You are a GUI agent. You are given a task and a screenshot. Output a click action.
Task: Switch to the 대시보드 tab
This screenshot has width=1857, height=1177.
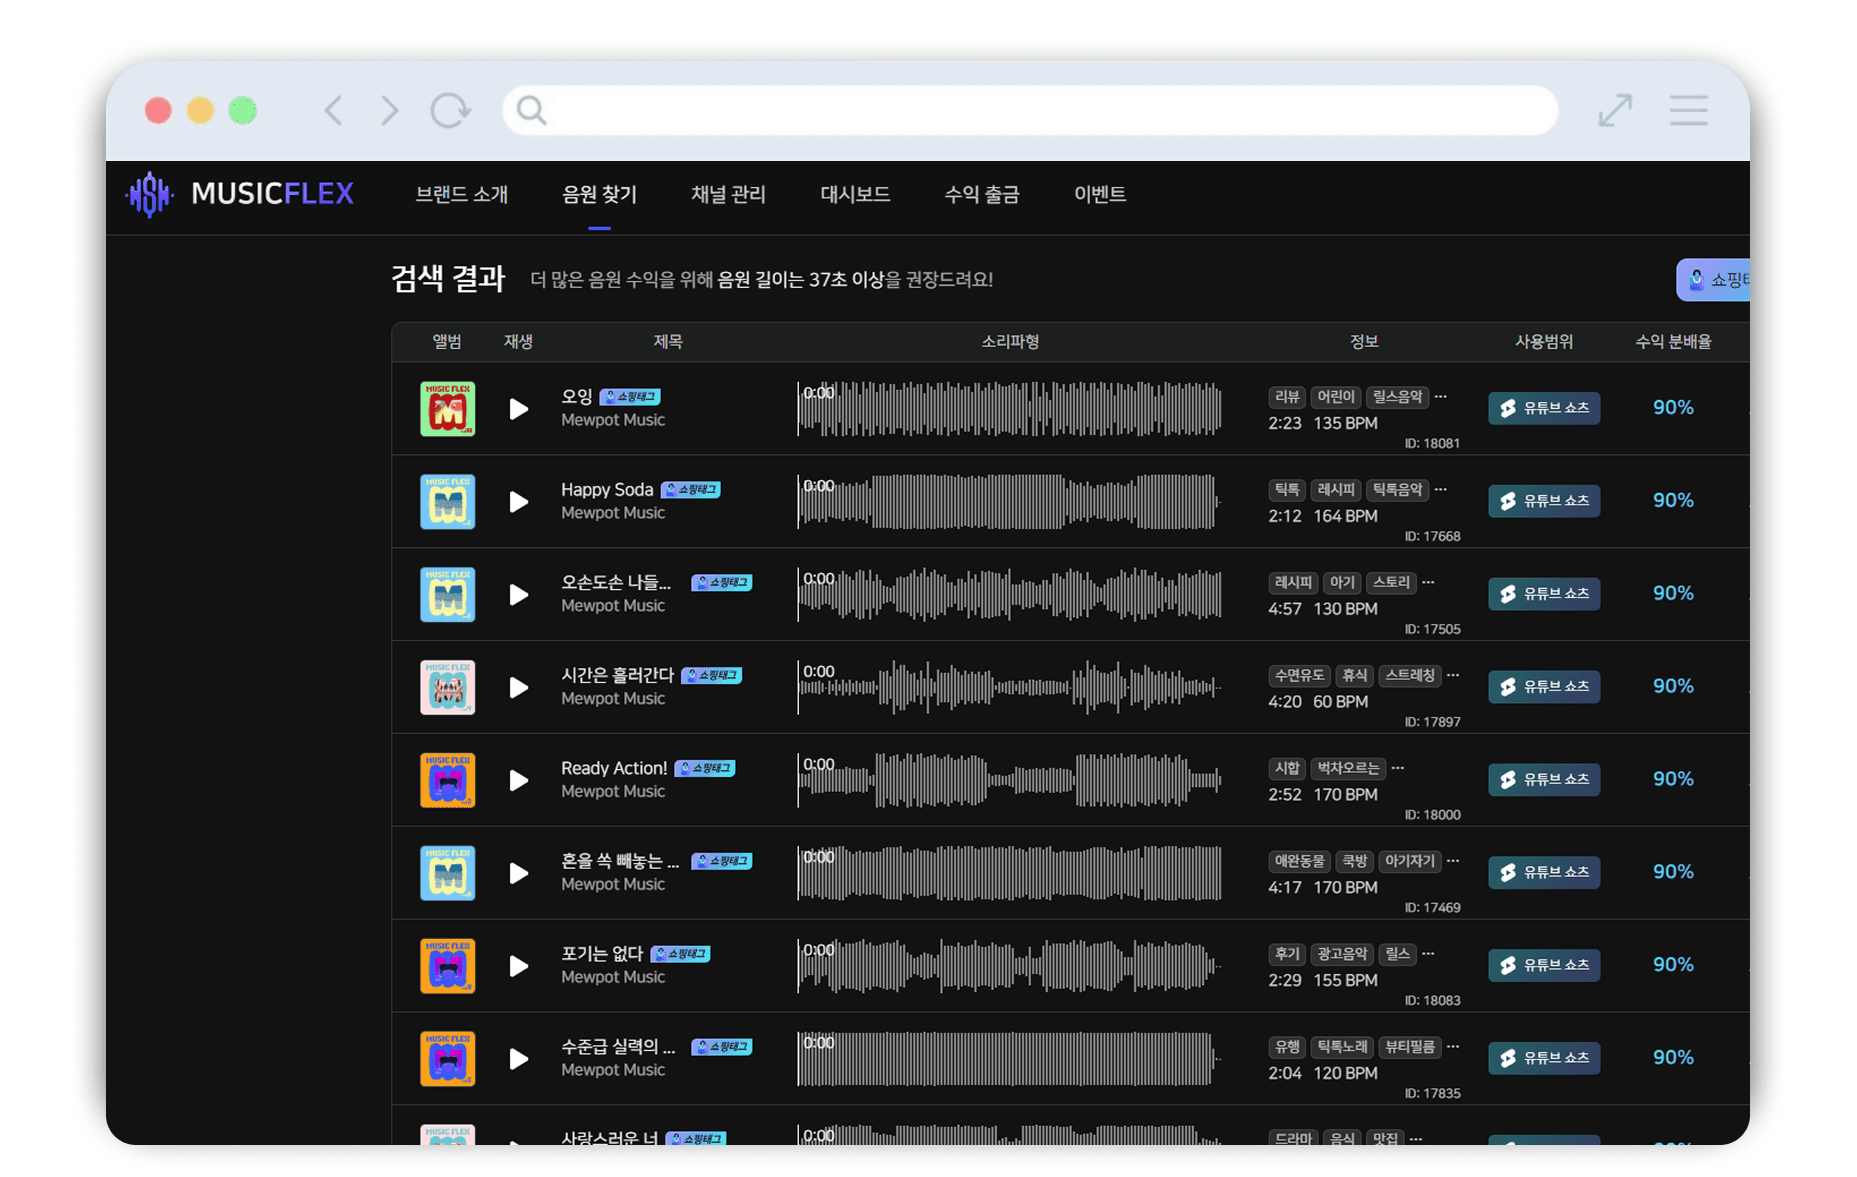click(x=855, y=194)
